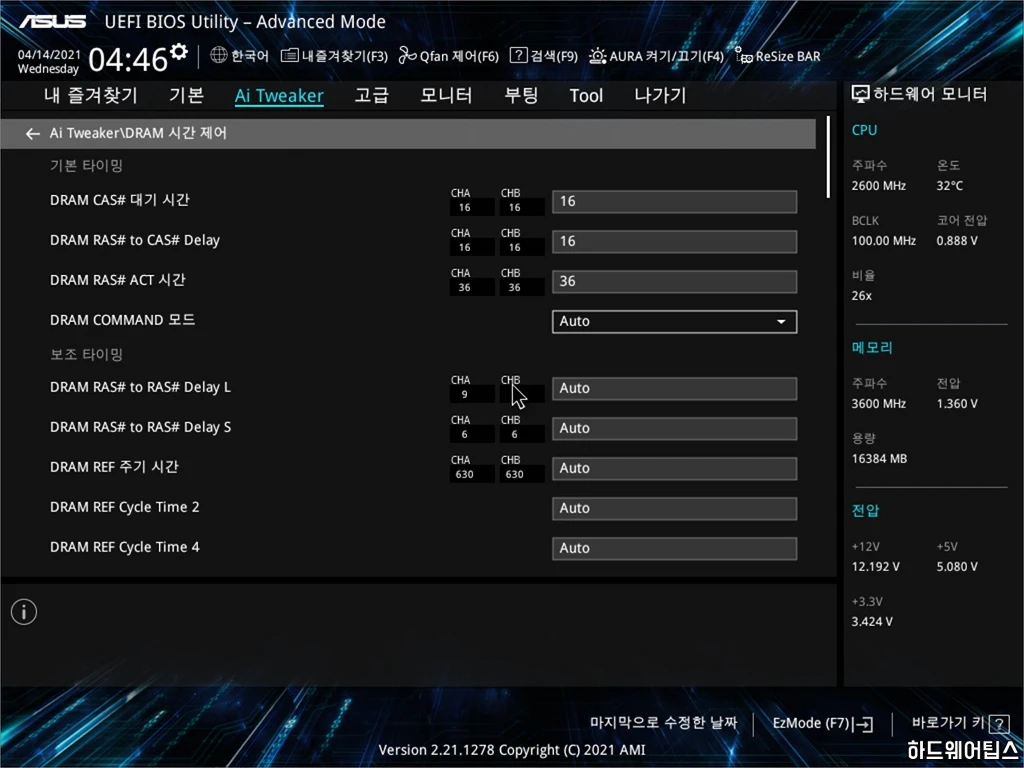
Task: Click 기본 타이밍 section heading
Action: point(86,166)
